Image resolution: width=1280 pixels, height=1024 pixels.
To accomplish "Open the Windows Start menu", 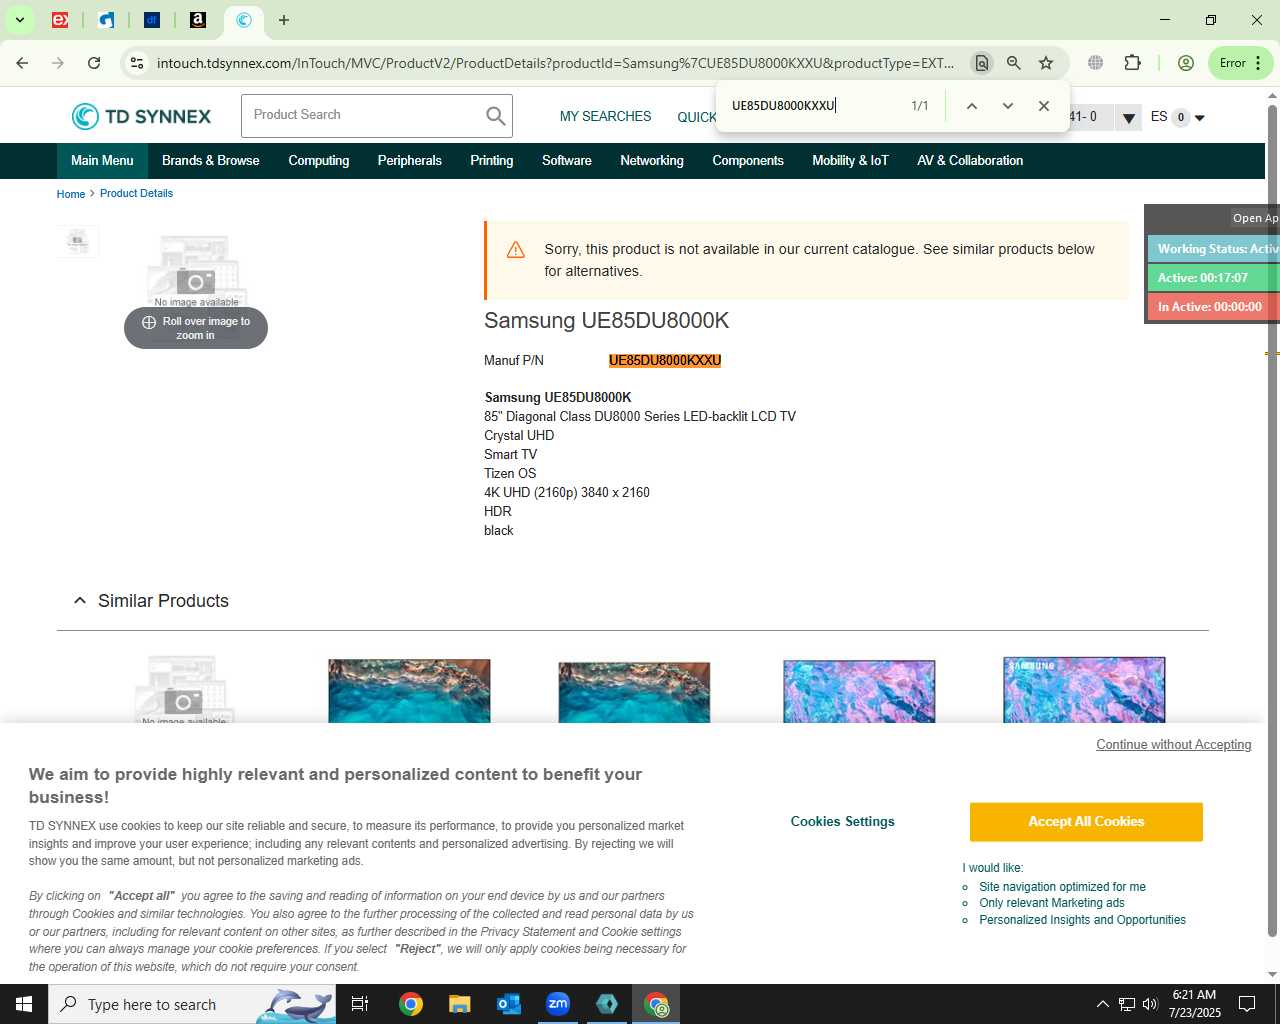I will 24,1004.
